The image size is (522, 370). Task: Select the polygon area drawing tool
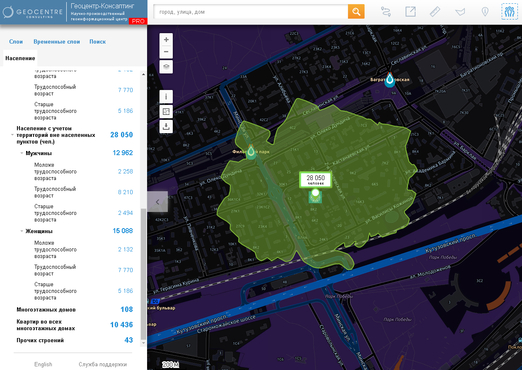tap(460, 12)
